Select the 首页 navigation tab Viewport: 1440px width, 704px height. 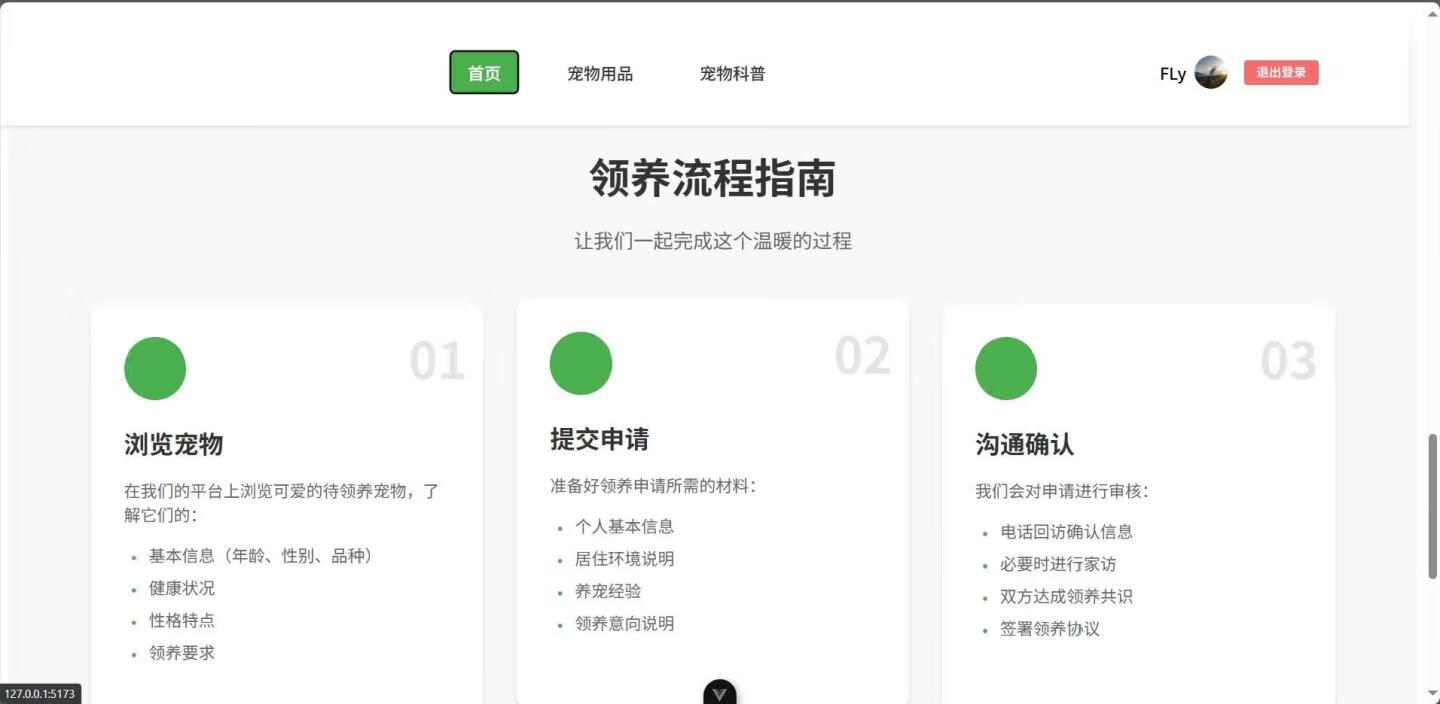pos(484,73)
